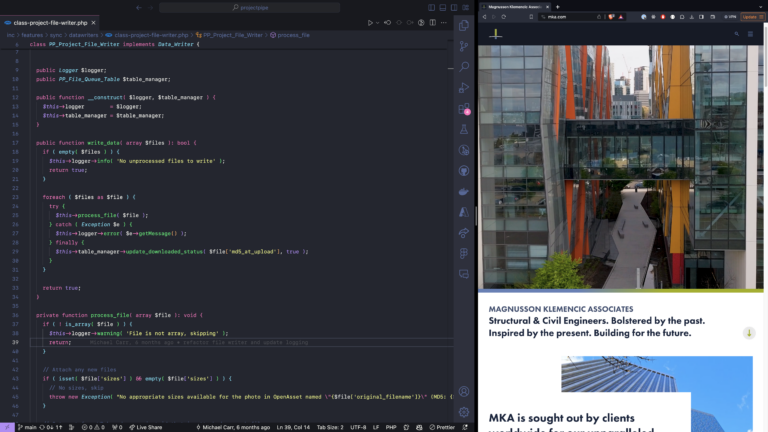The width and height of the screenshot is (768, 432).
Task: Open the chat bubble view in activity bar
Action: pos(464,274)
